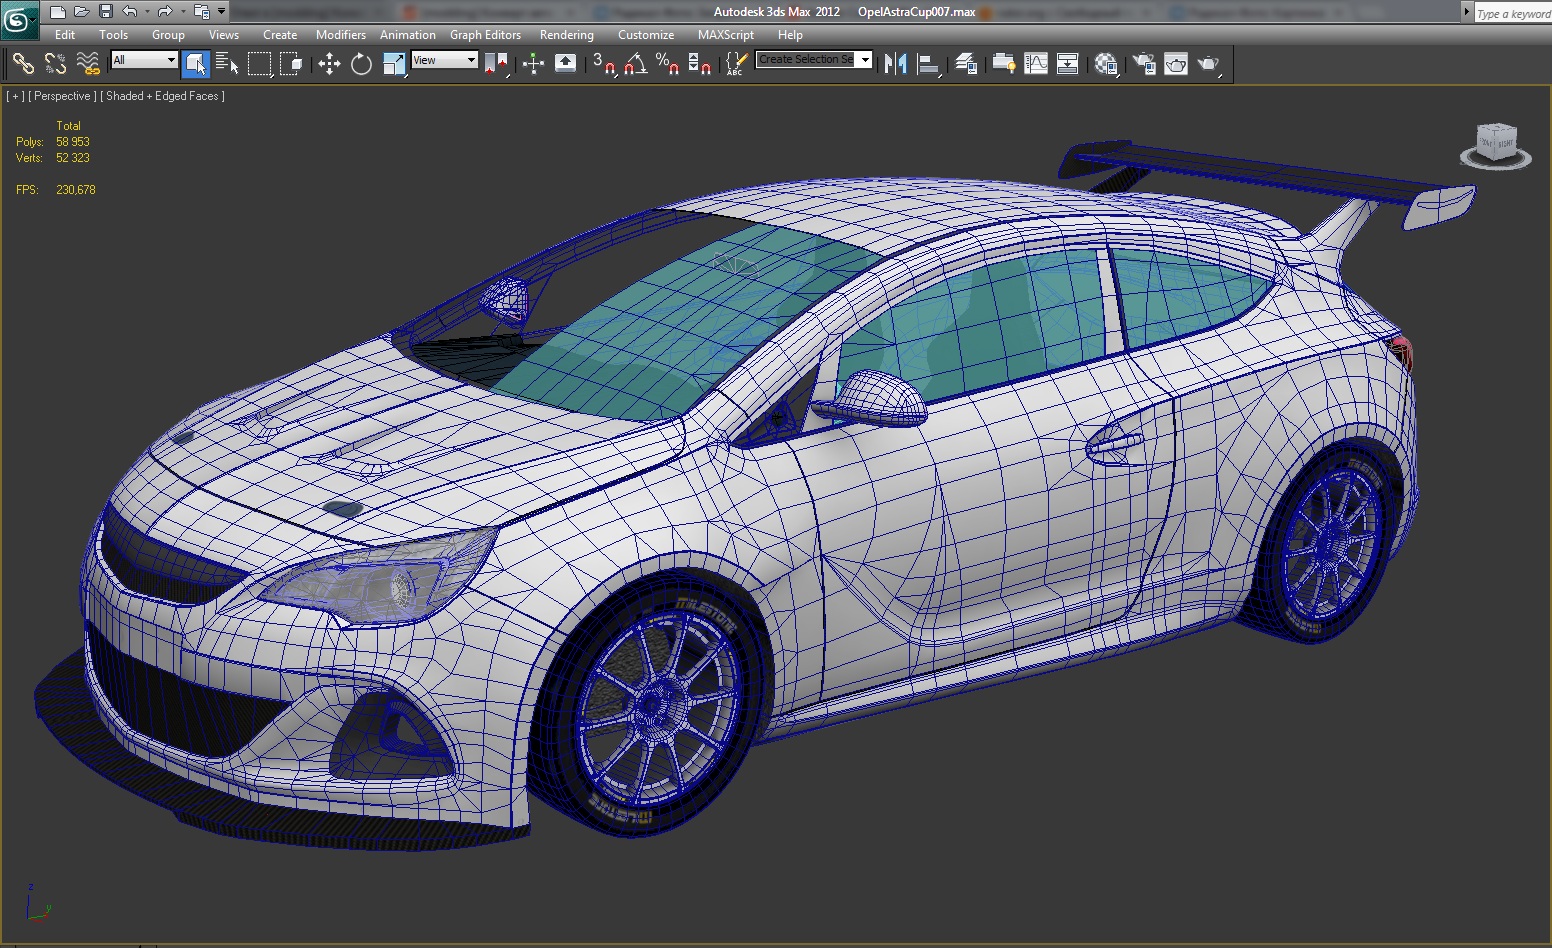
Task: Select the Select and Link tool
Action: click(22, 64)
